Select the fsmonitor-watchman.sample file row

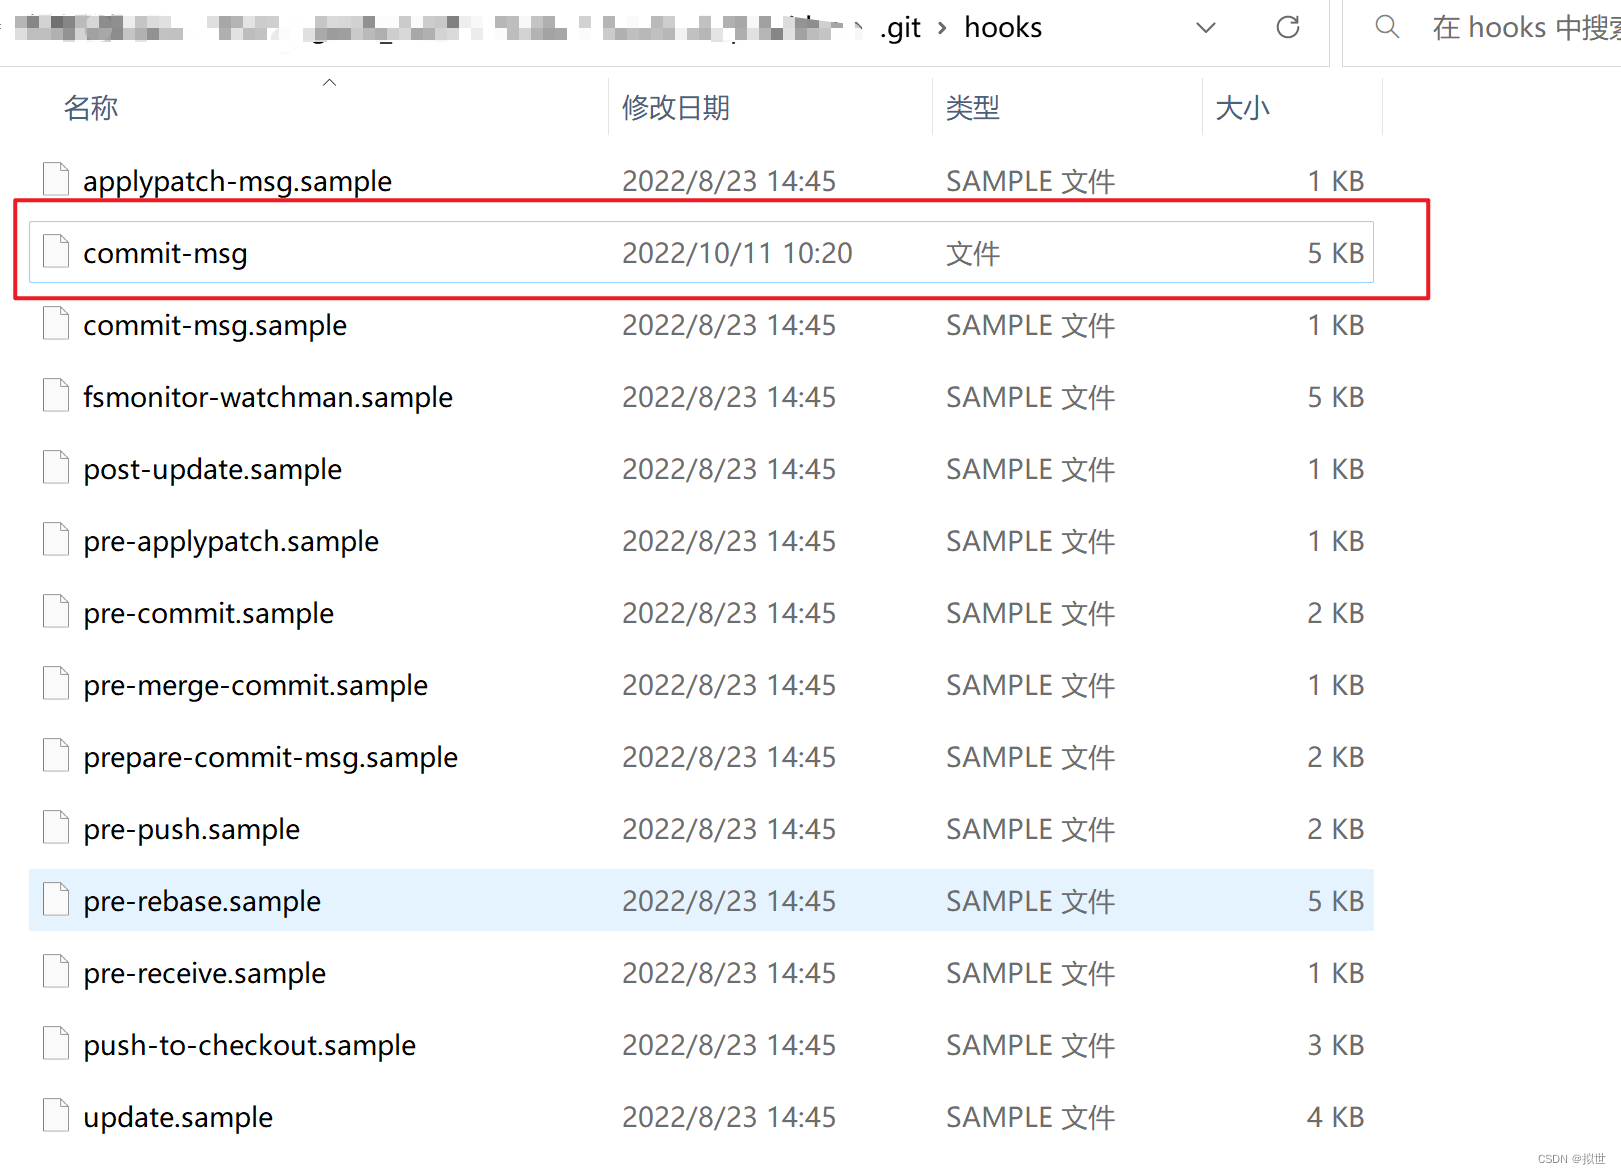pyautogui.click(x=267, y=395)
